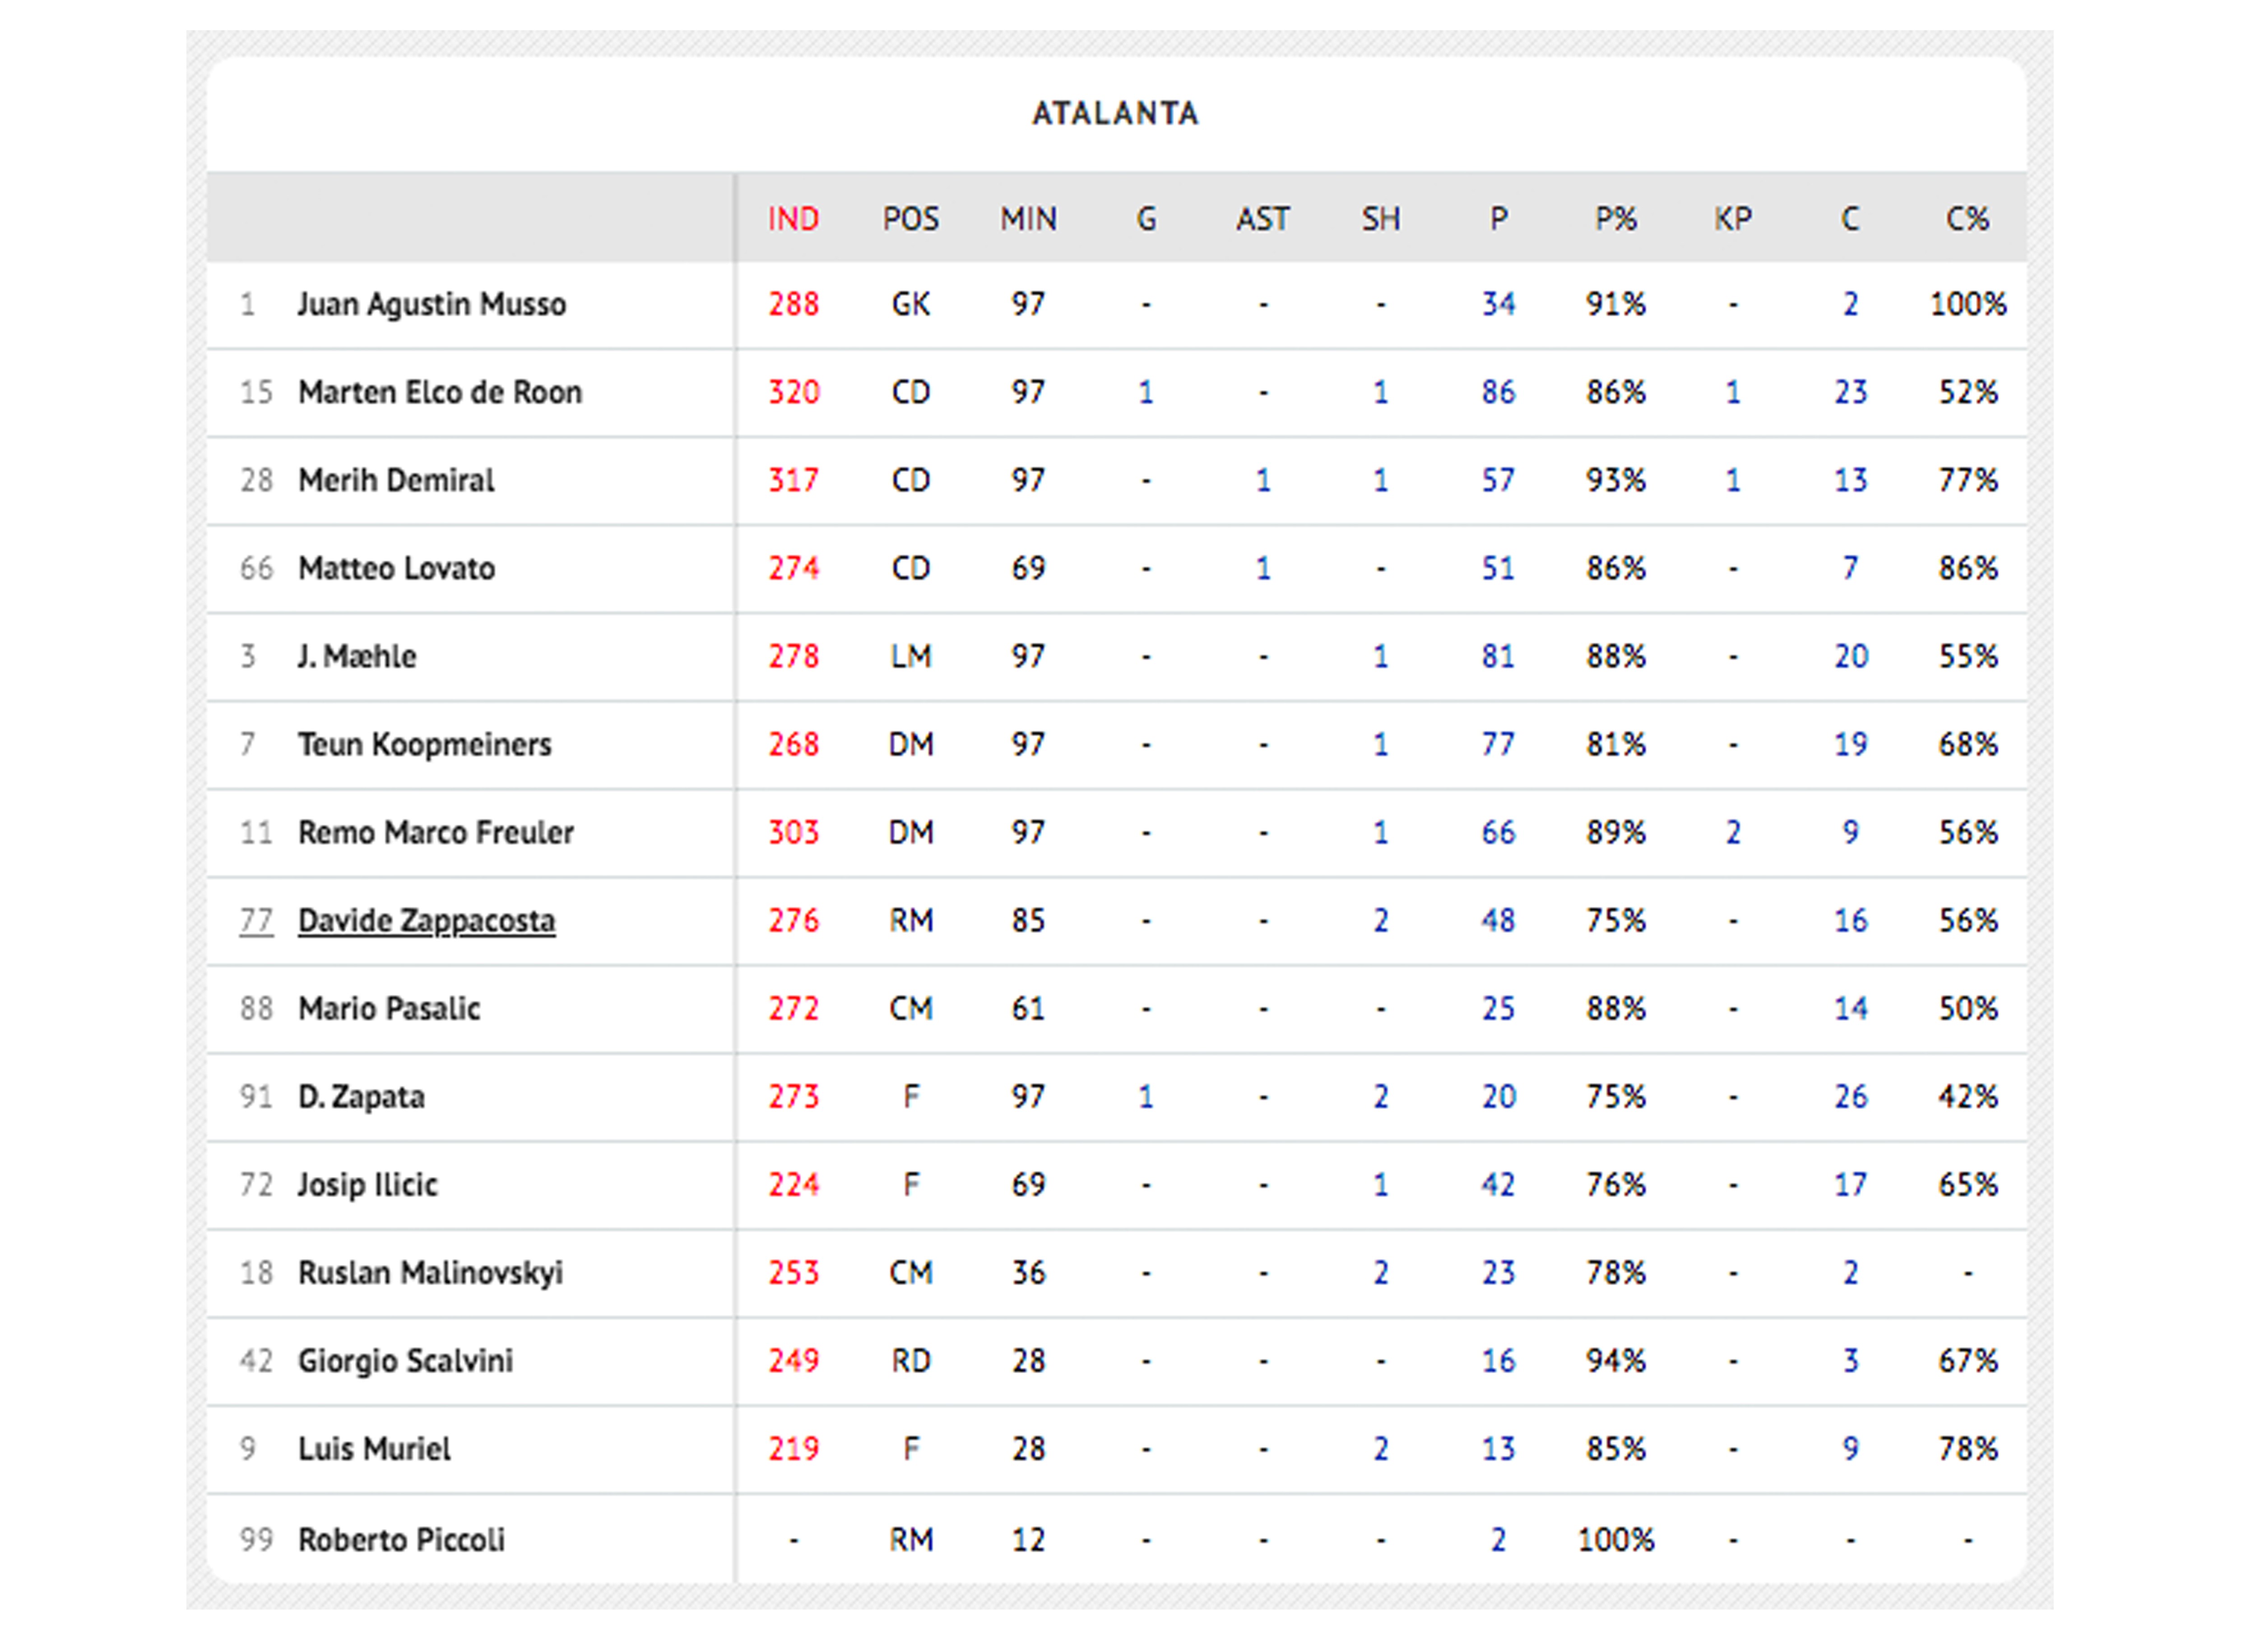Screen dimensions: 2255x1652
Task: Select Mario Pasalic name
Action: coord(389,1008)
